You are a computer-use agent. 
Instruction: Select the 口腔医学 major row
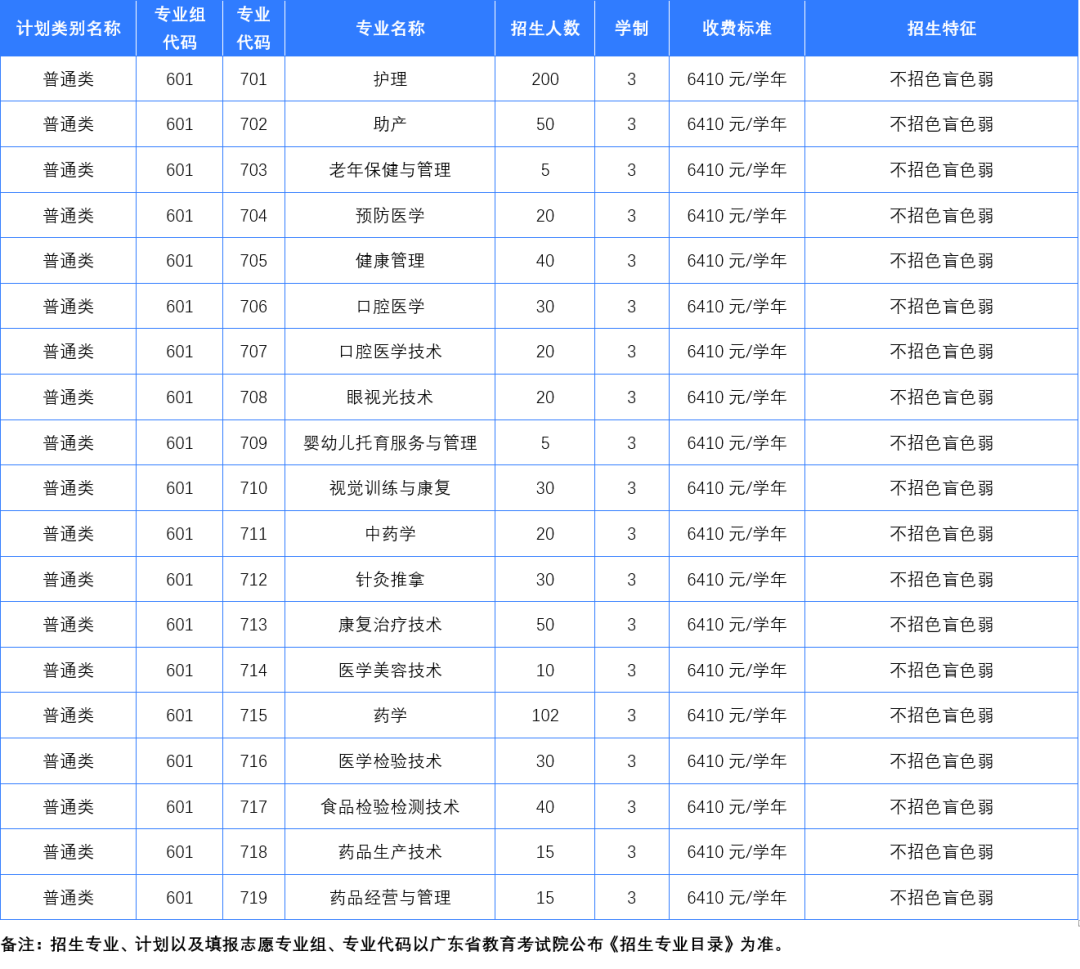click(x=389, y=306)
